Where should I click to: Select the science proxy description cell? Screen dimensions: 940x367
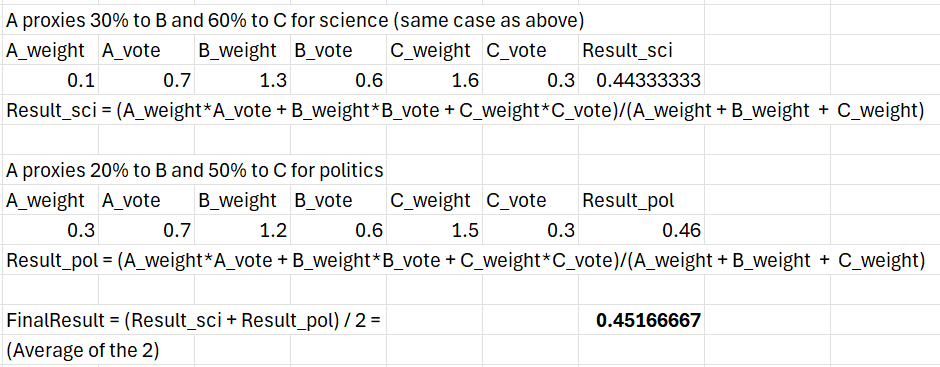(295, 20)
